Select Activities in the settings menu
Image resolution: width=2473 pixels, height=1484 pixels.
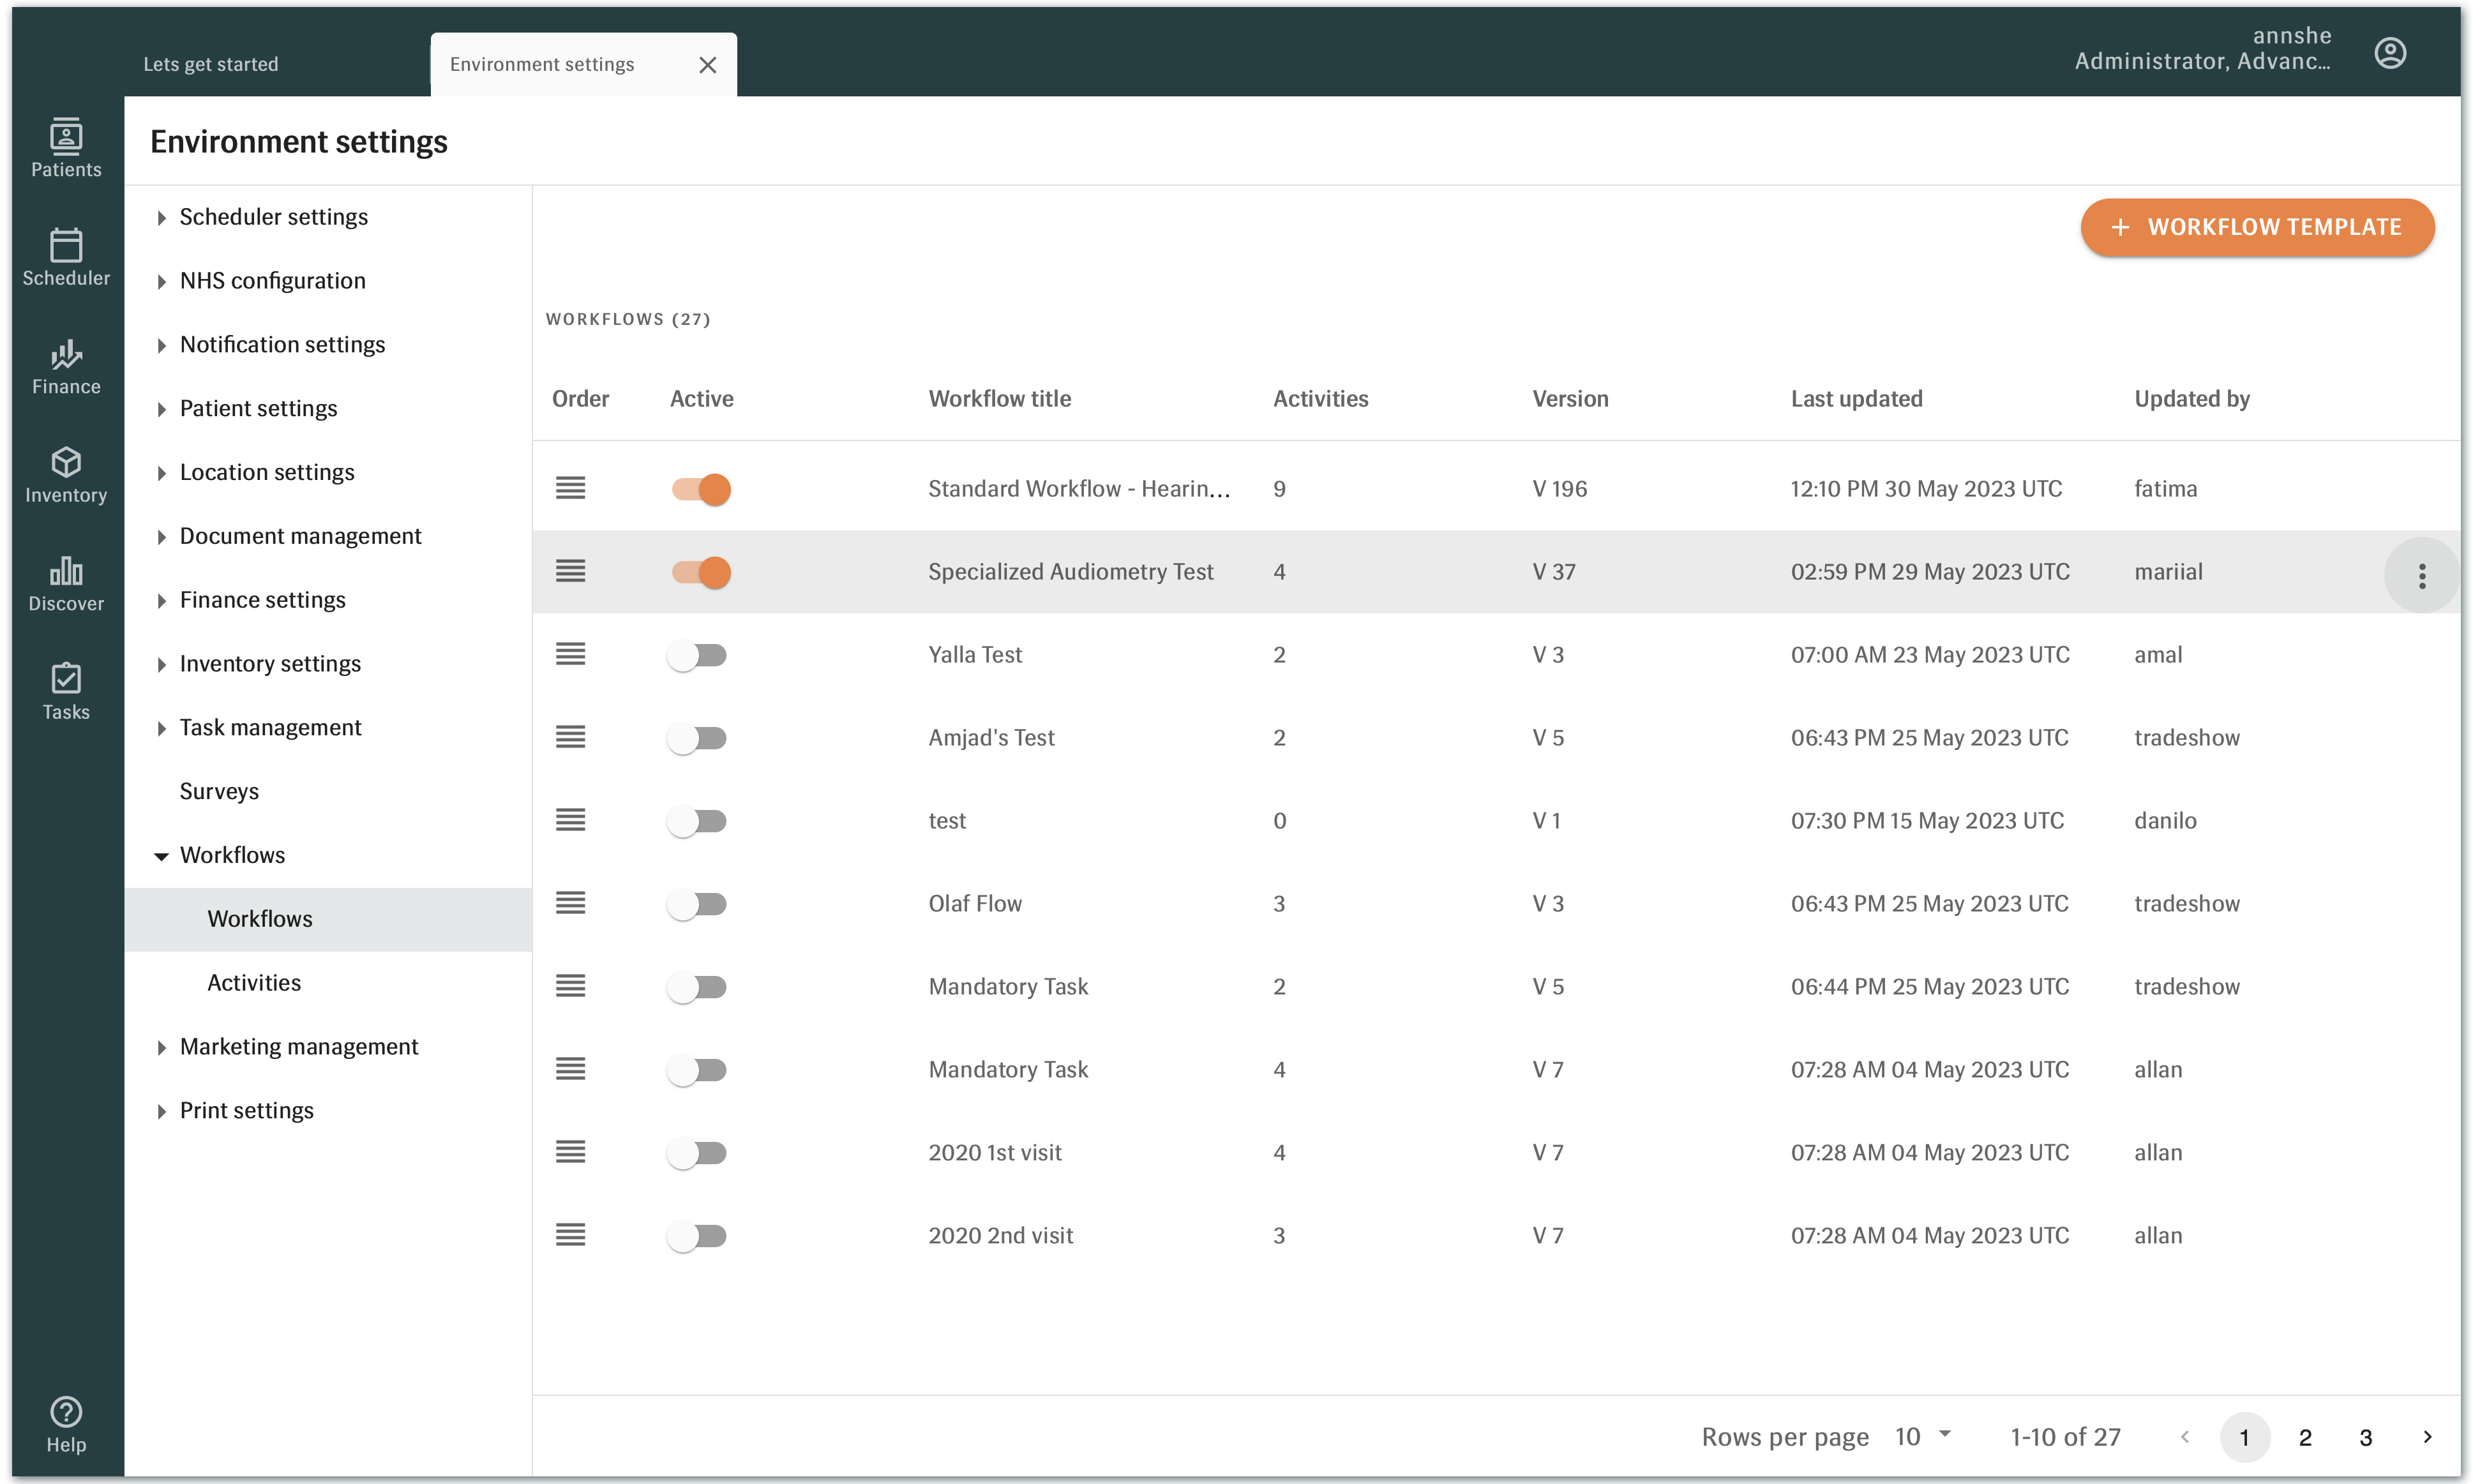(x=253, y=982)
